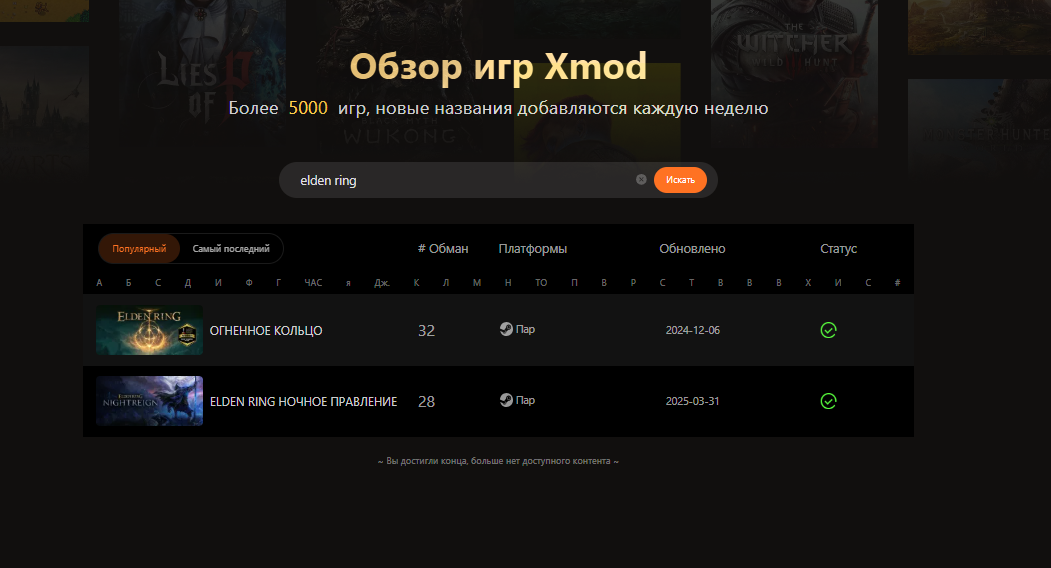The height and width of the screenshot is (568, 1051).
Task: Clear the search field with the X icon
Action: (641, 180)
